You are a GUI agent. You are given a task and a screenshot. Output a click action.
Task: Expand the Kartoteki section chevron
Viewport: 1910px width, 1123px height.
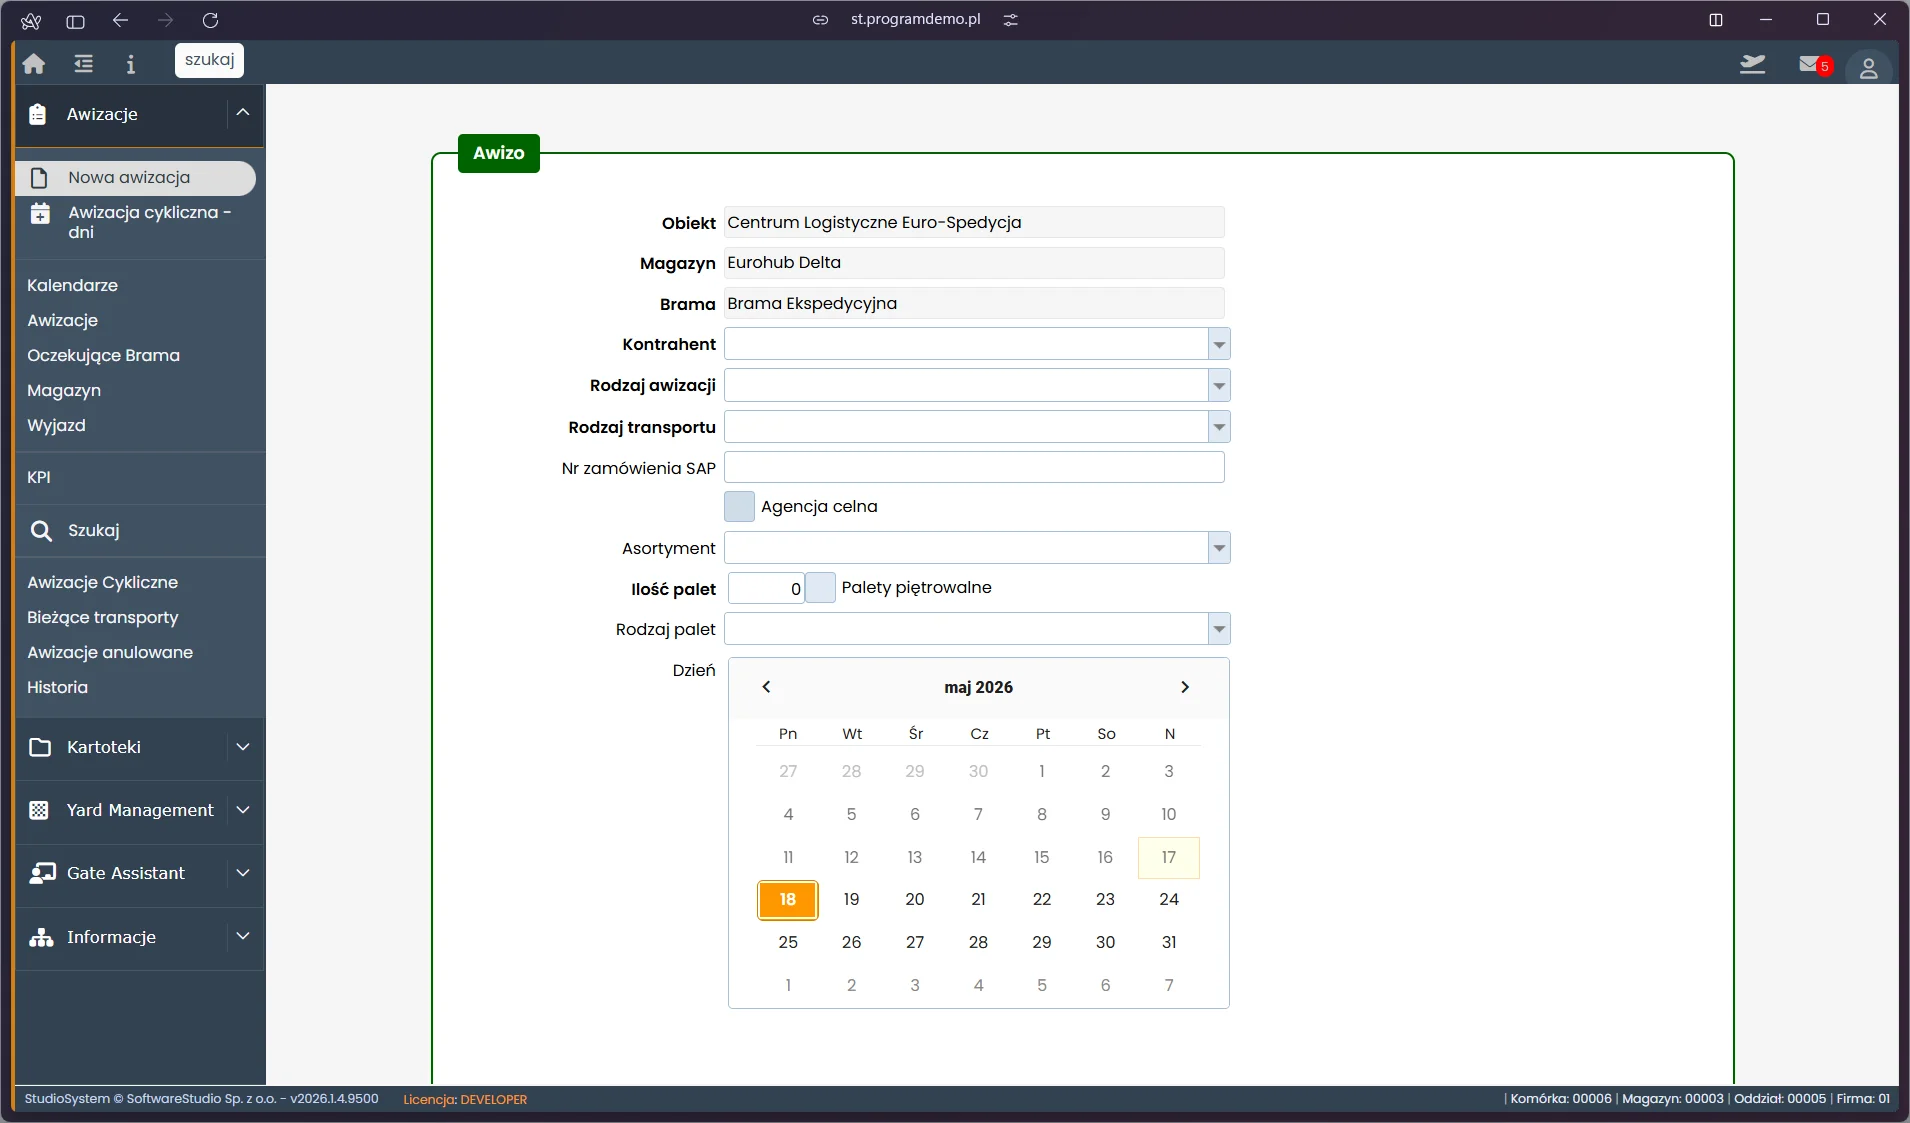click(x=243, y=747)
